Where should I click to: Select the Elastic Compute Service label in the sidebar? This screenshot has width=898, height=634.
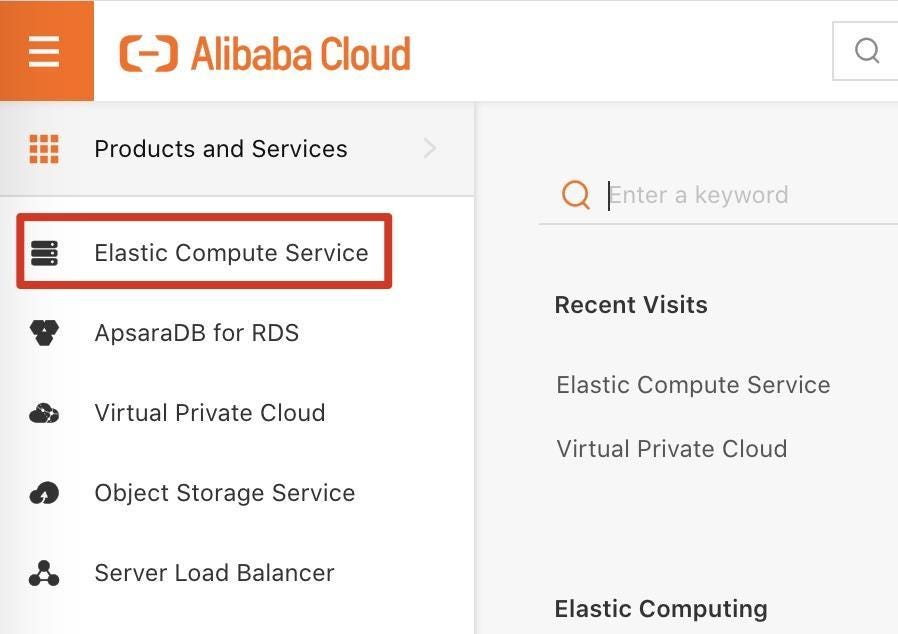(231, 253)
